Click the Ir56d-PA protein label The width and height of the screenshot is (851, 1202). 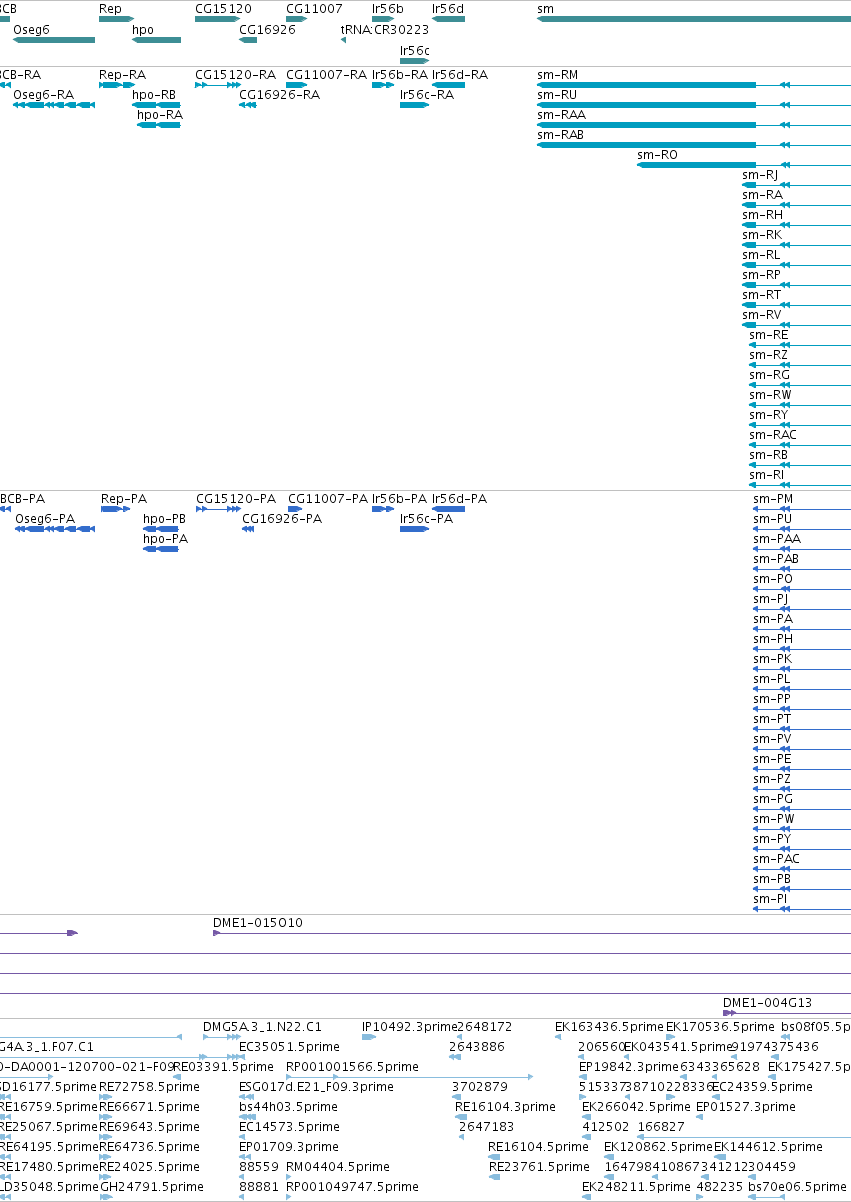click(460, 498)
